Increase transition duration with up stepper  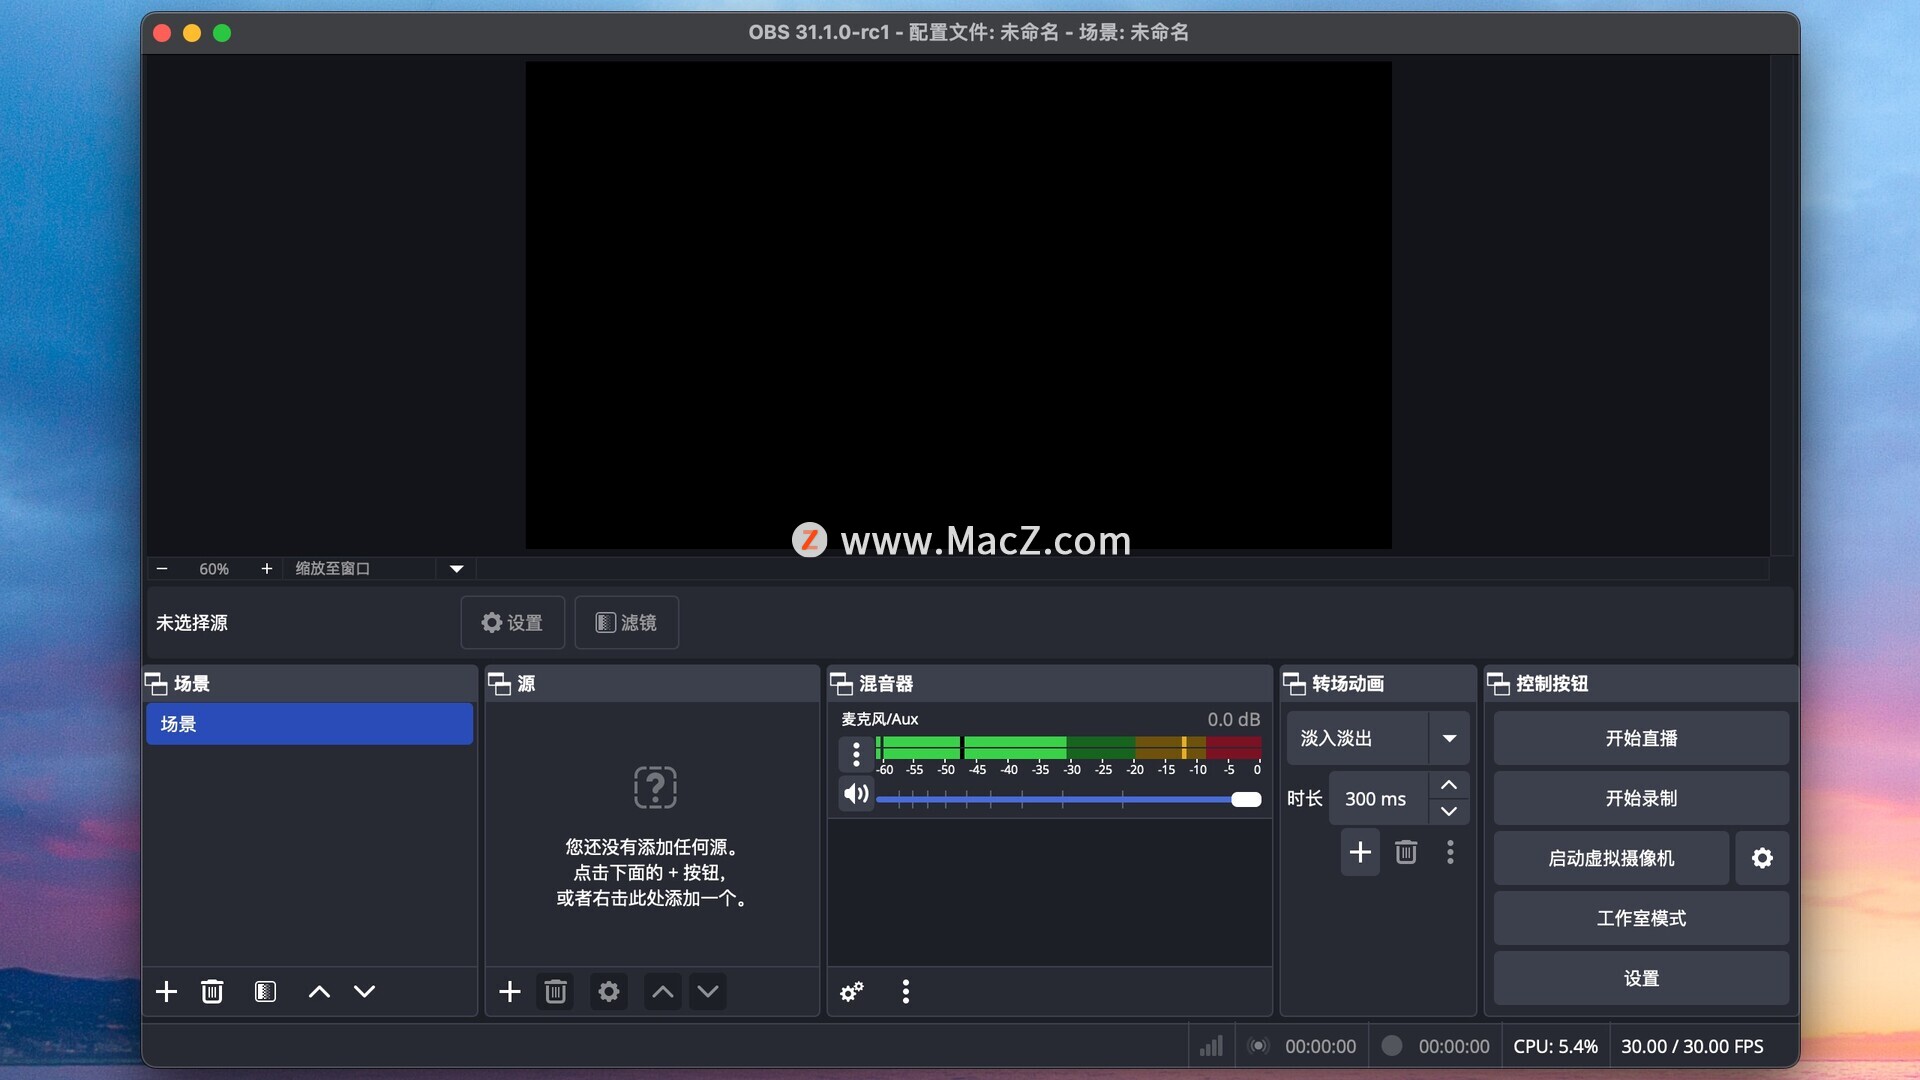[1449, 785]
